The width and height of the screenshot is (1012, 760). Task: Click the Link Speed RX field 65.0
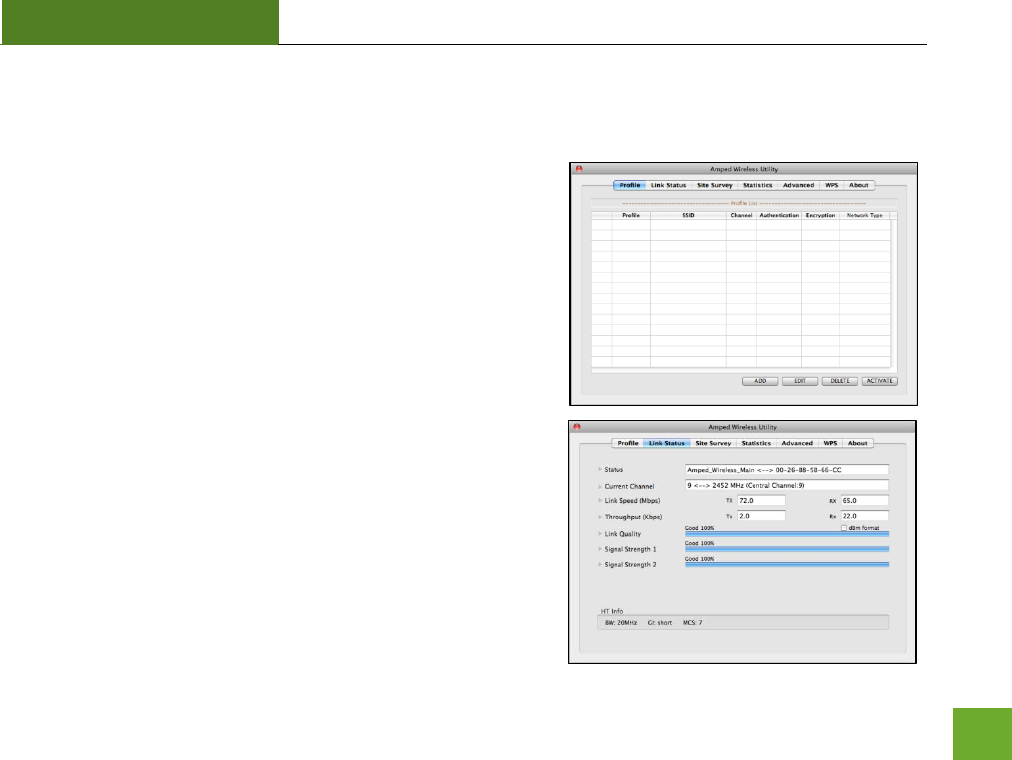pyautogui.click(x=864, y=501)
